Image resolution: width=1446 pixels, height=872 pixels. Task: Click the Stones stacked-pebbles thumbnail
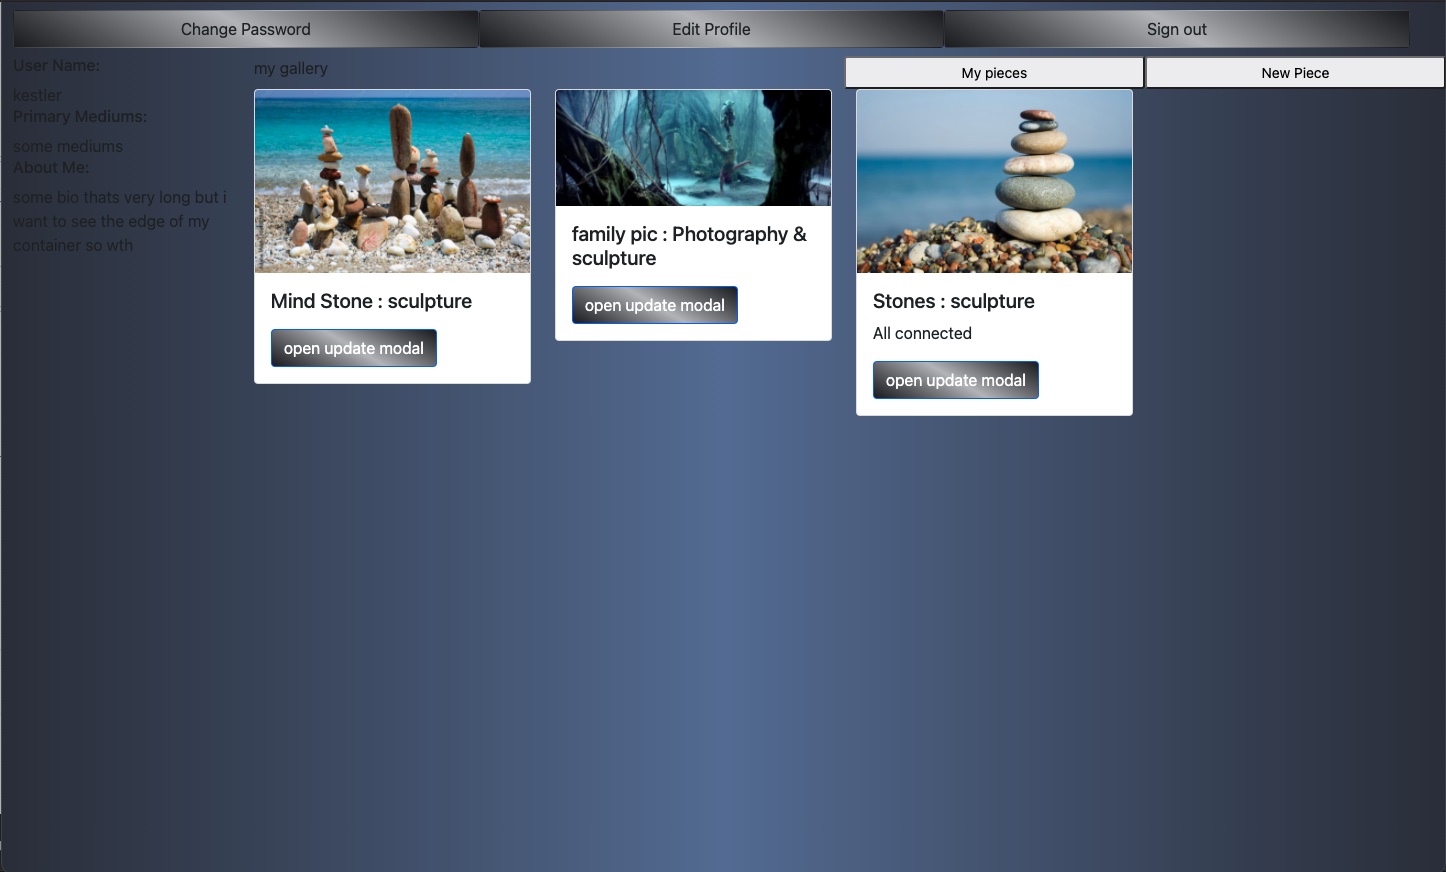click(x=993, y=181)
